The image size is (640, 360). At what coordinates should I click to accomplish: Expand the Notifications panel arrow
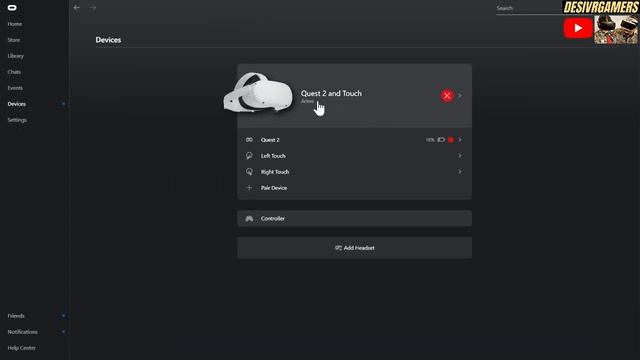pos(63,332)
